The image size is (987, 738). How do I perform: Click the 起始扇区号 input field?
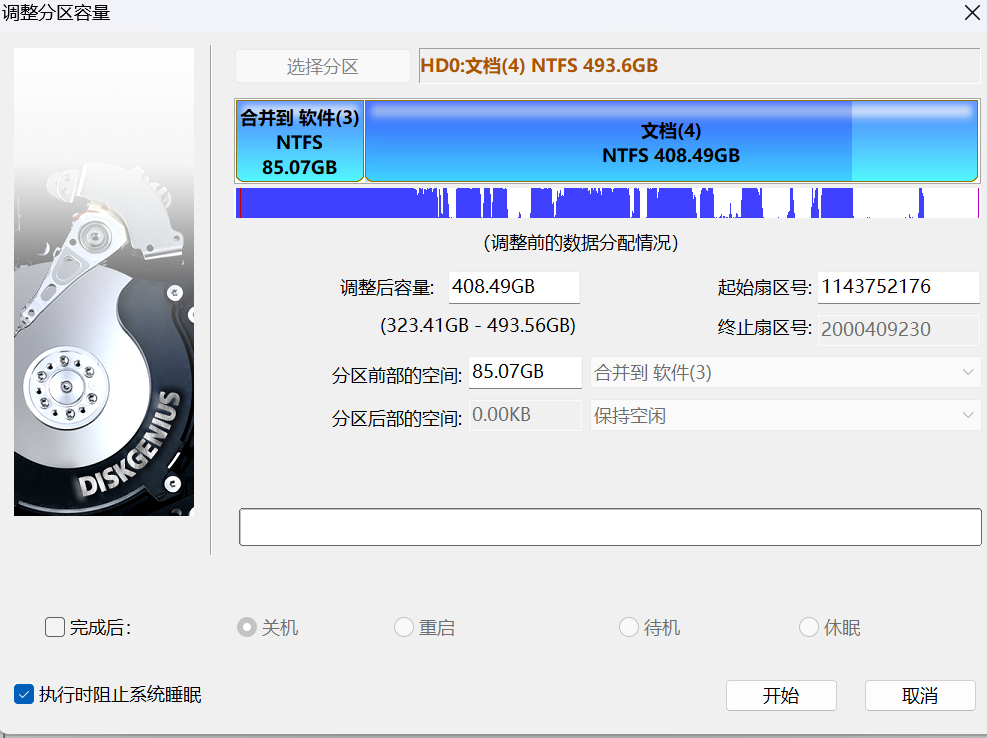coord(899,287)
